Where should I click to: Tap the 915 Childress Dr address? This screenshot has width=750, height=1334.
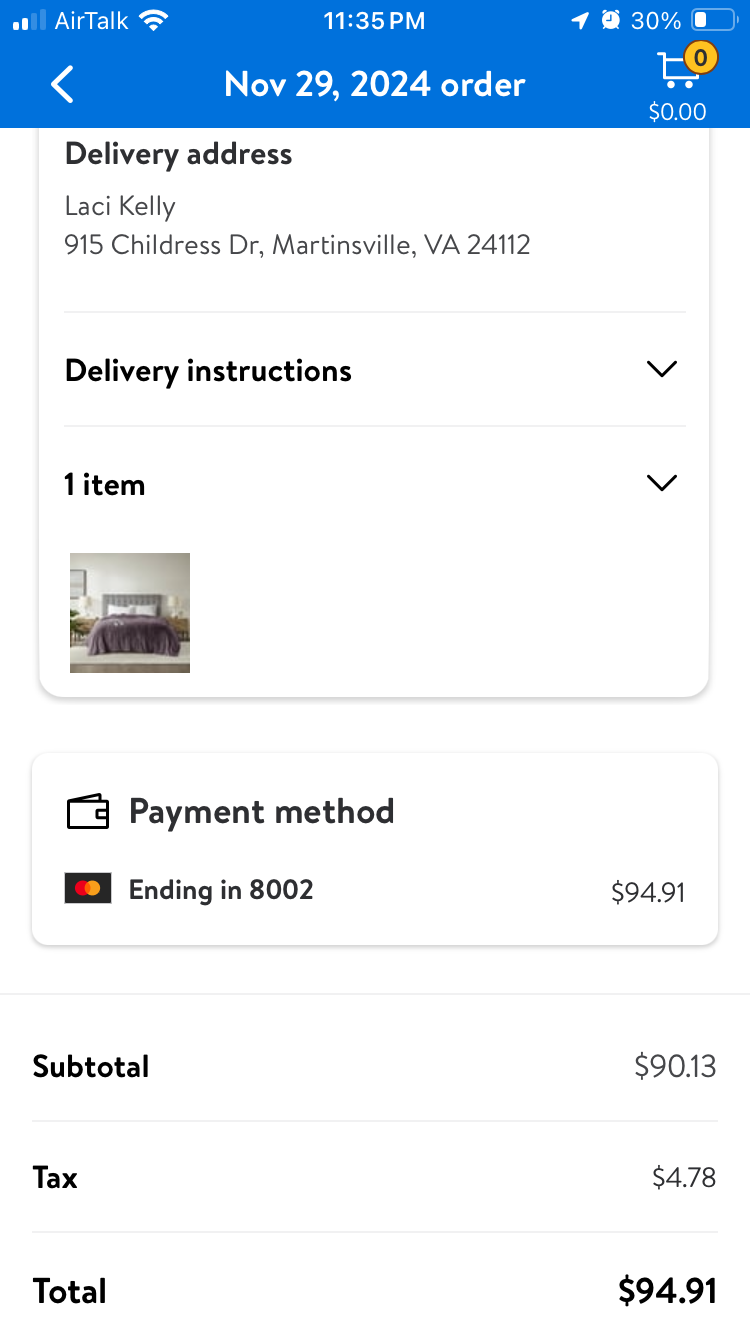[x=297, y=245]
